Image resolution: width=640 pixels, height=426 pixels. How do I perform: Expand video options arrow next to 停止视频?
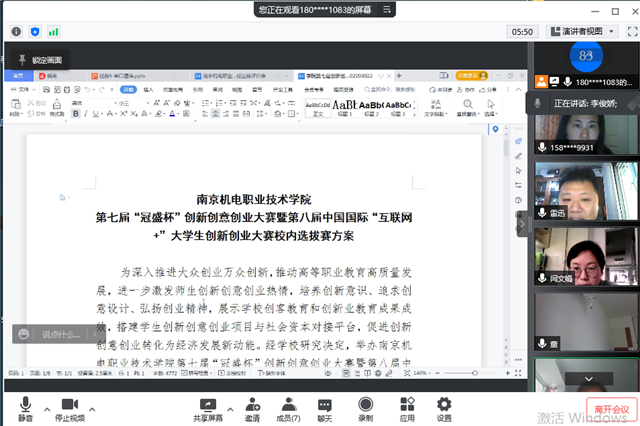tap(93, 400)
